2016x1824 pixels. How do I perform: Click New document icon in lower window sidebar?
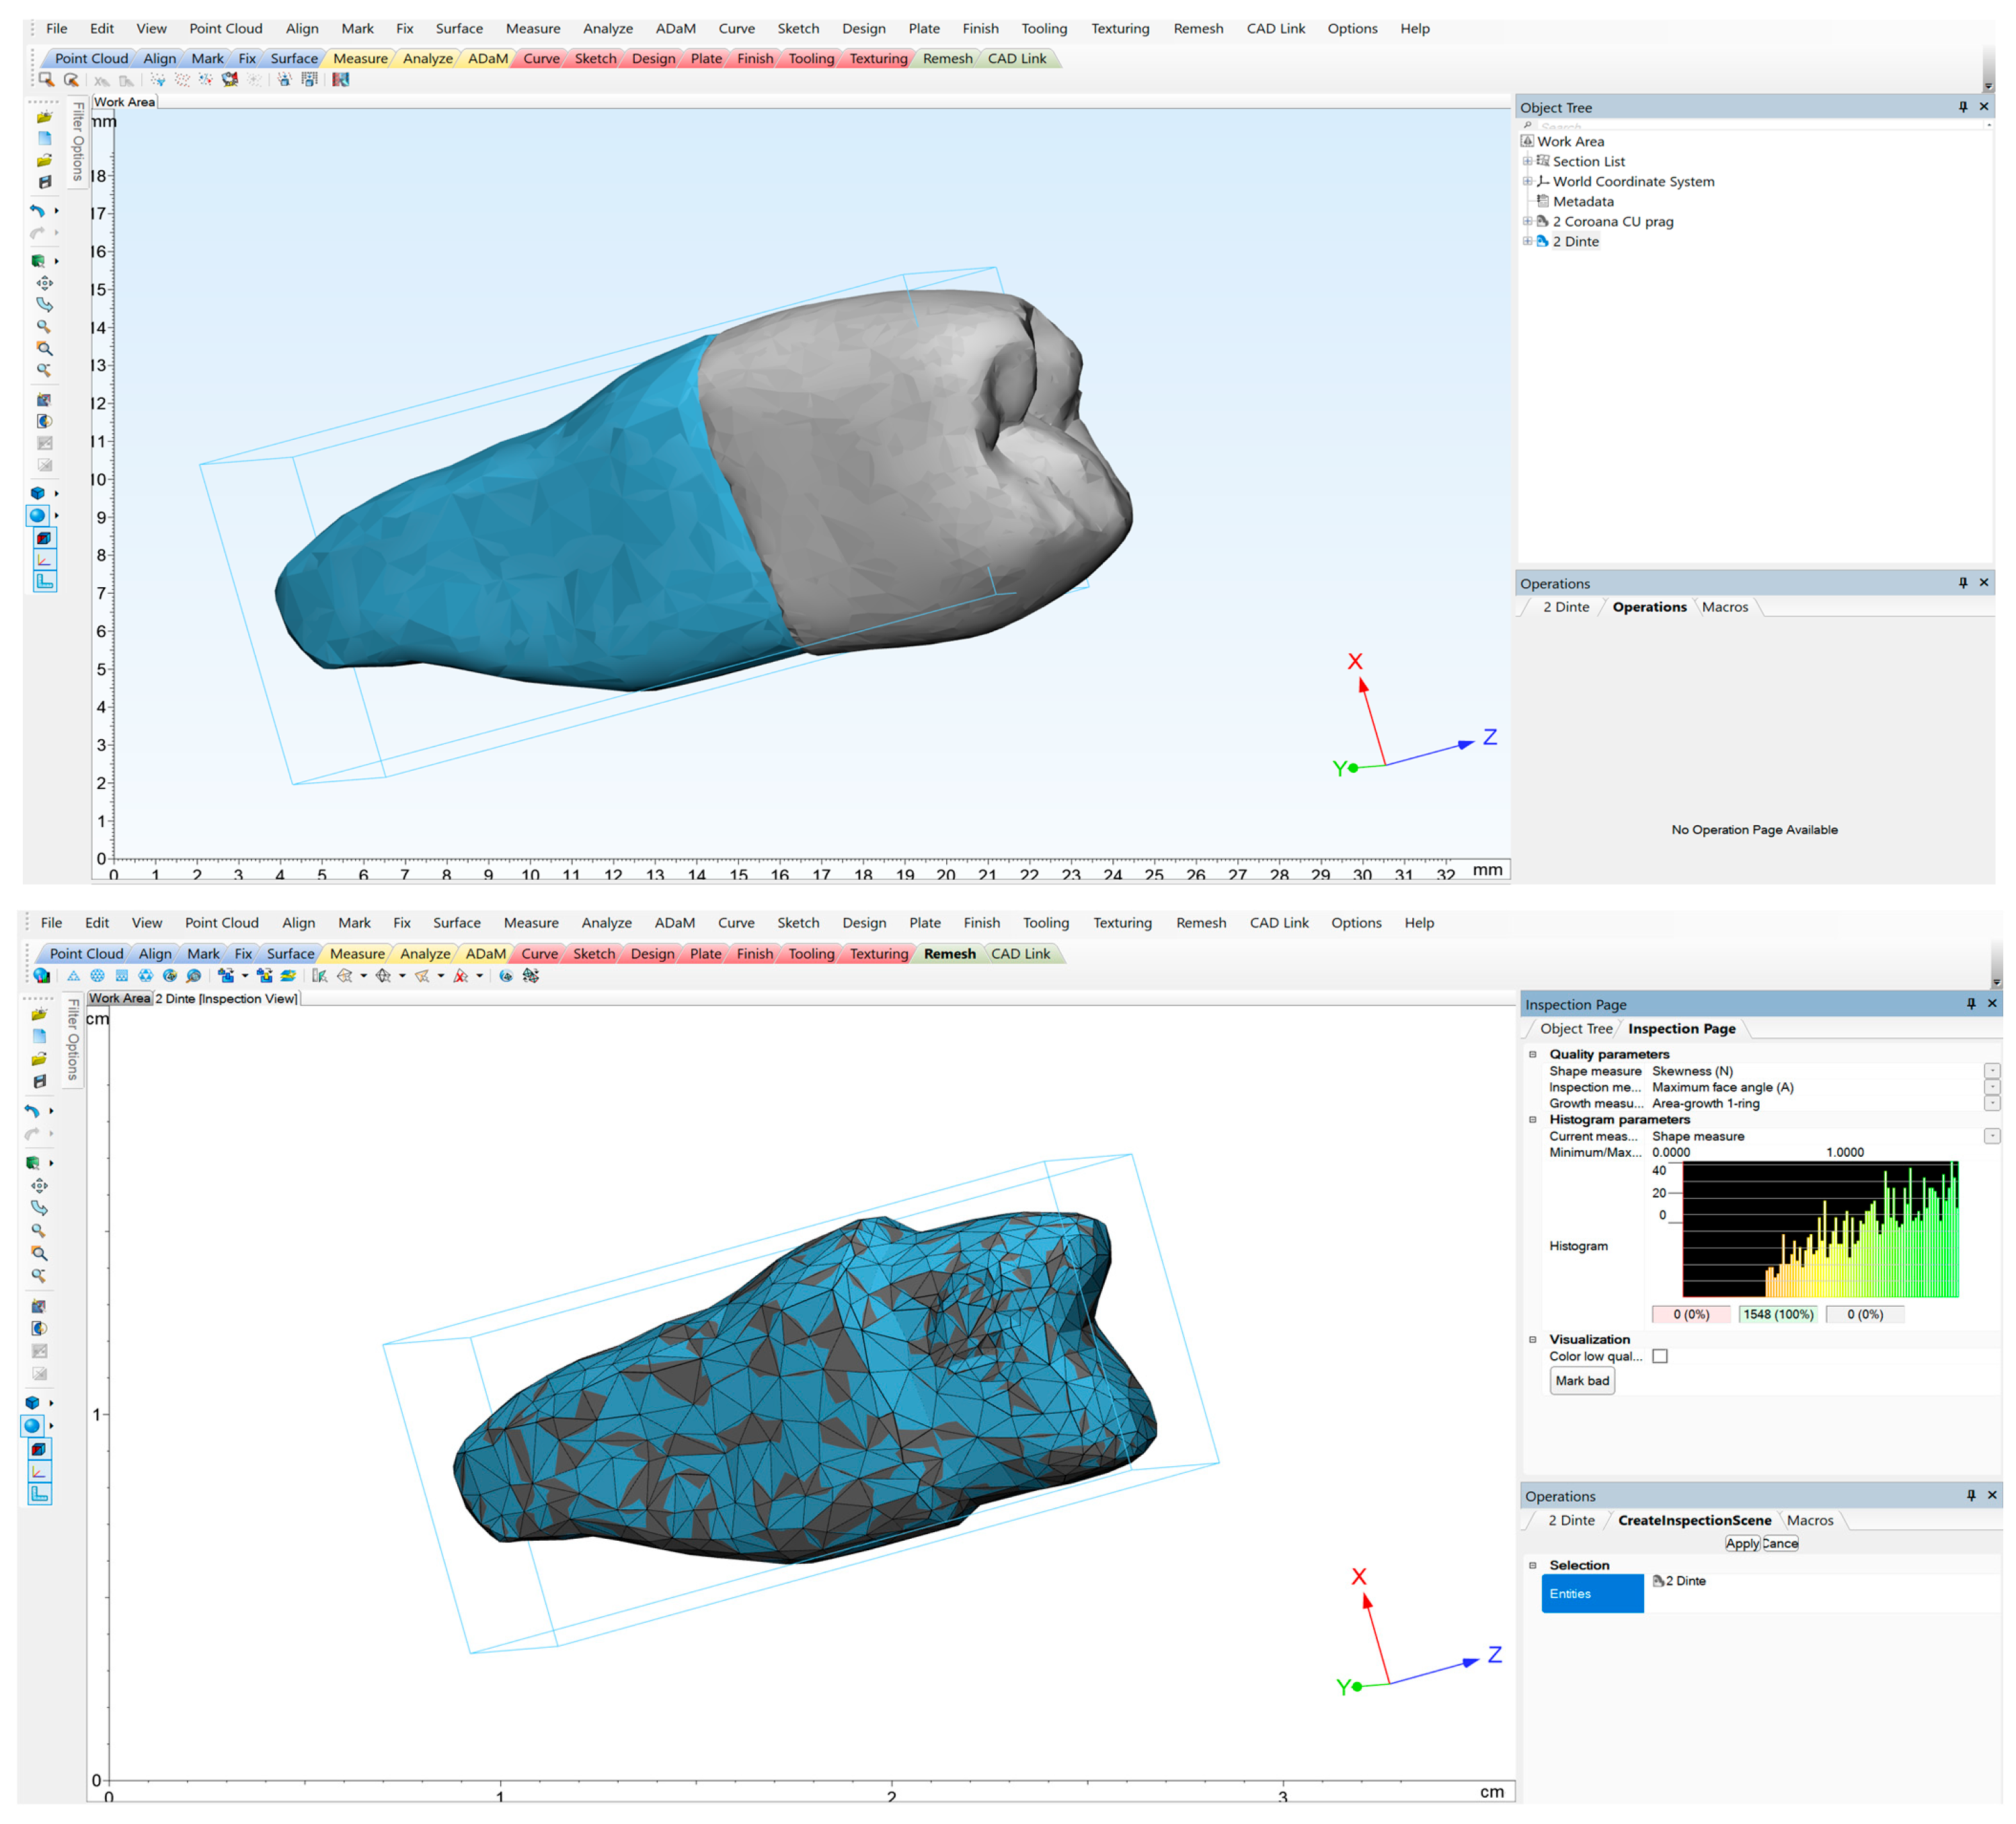(x=39, y=1037)
